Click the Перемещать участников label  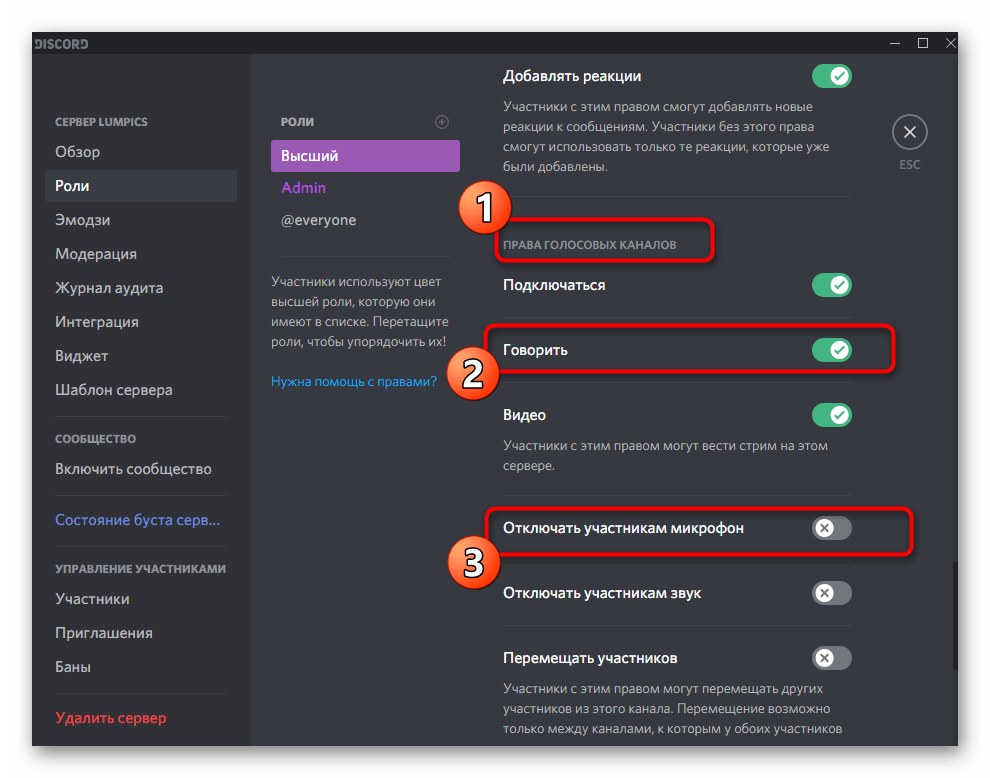coord(590,658)
